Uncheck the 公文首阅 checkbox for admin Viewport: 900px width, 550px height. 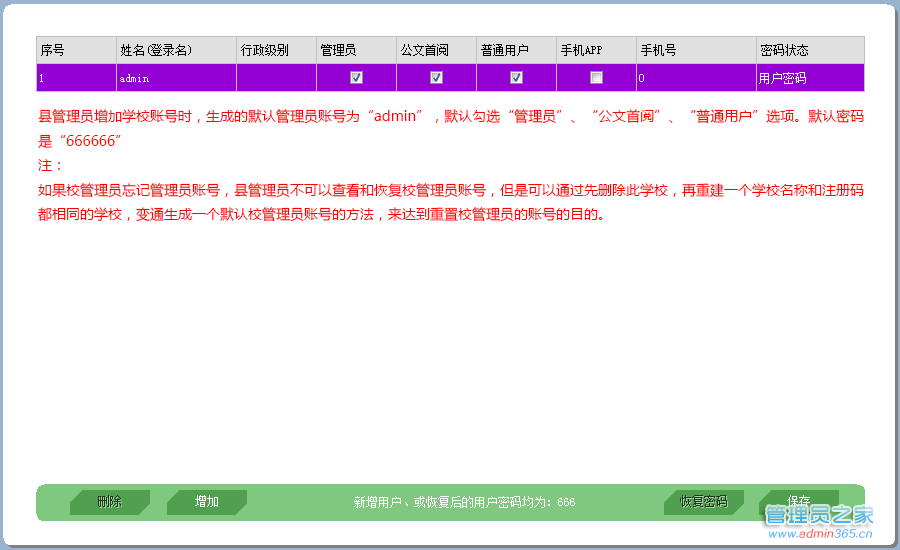[x=436, y=78]
